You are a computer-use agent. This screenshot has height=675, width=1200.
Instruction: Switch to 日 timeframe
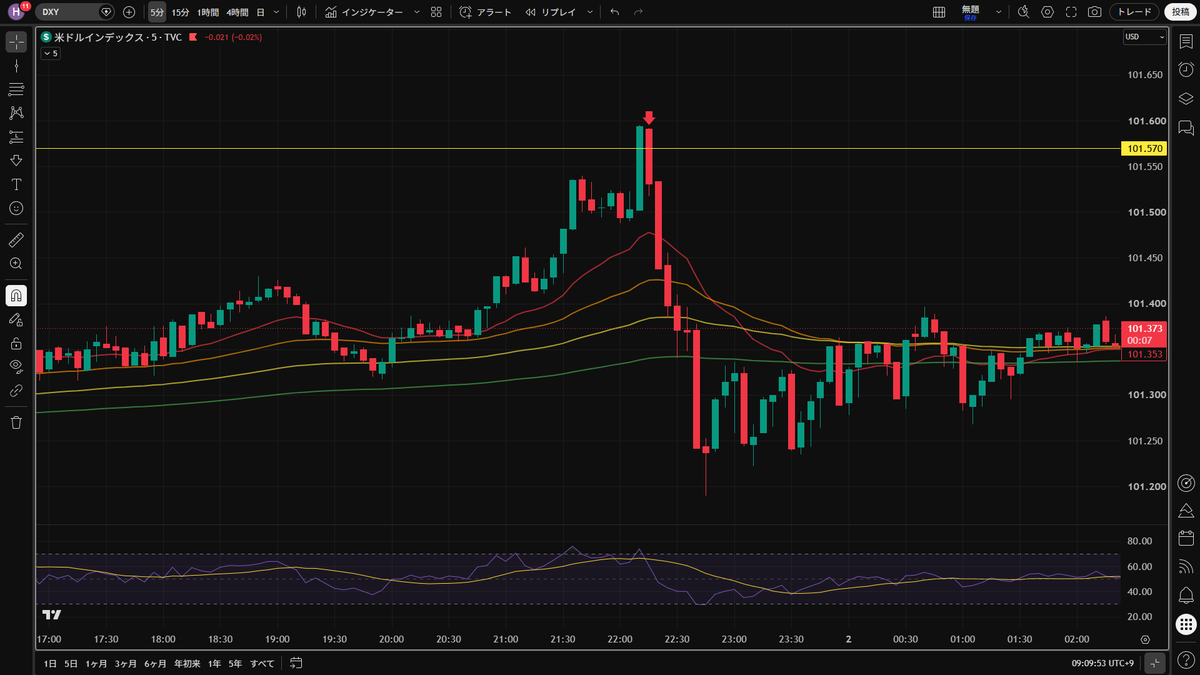pyautogui.click(x=261, y=12)
